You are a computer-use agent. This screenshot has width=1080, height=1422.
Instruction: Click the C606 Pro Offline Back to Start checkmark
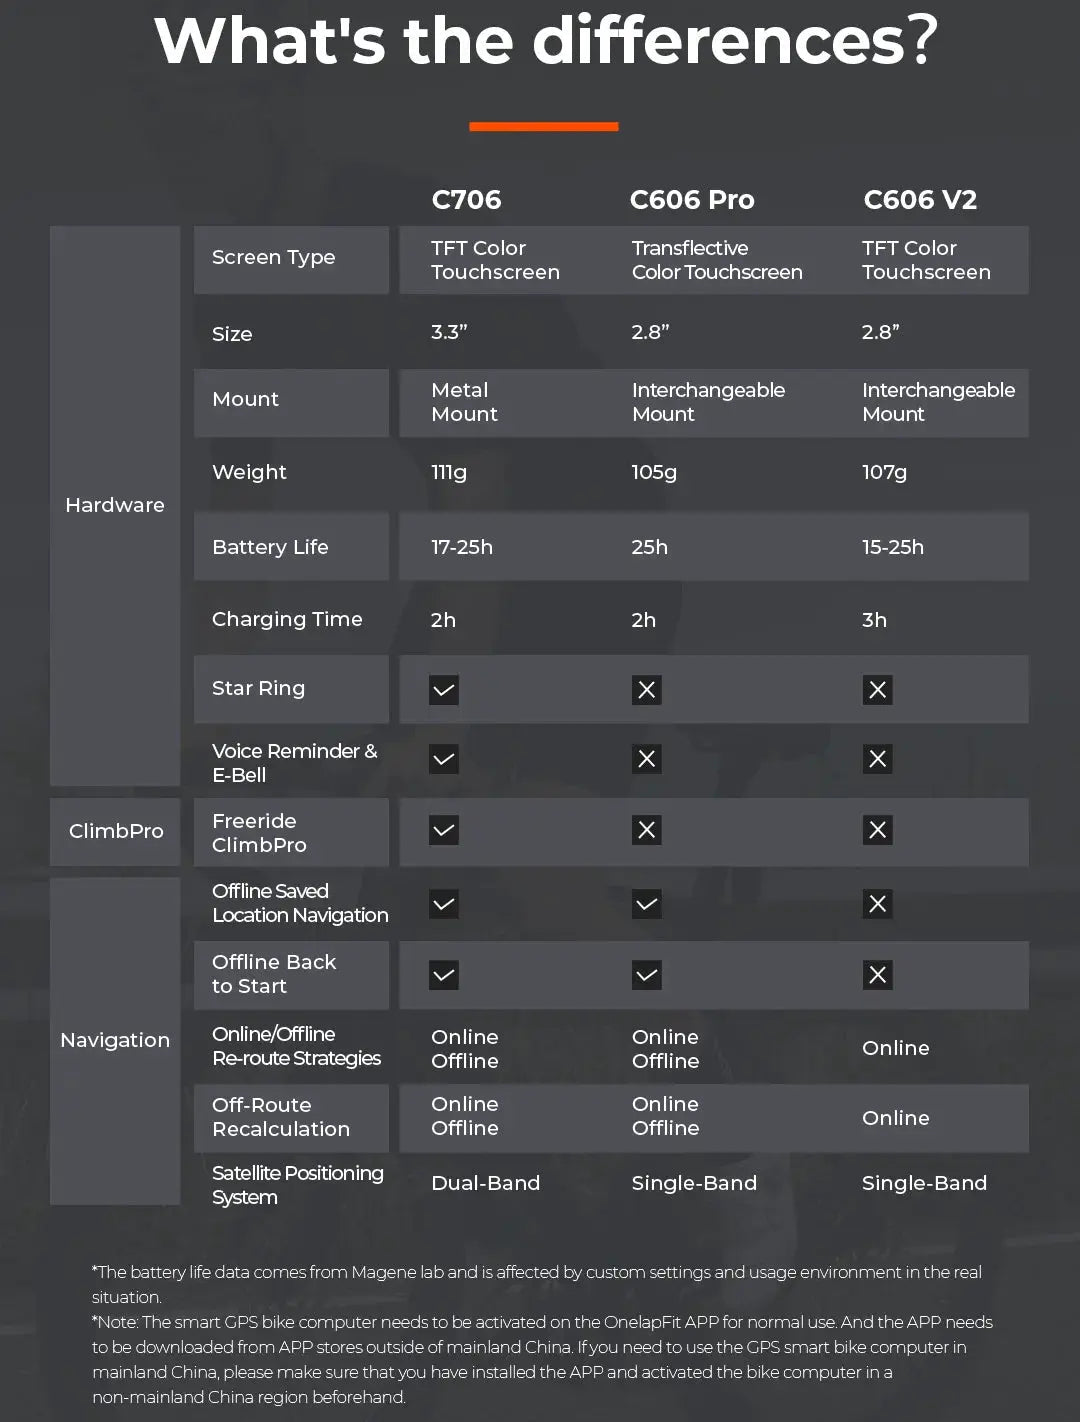tap(647, 975)
